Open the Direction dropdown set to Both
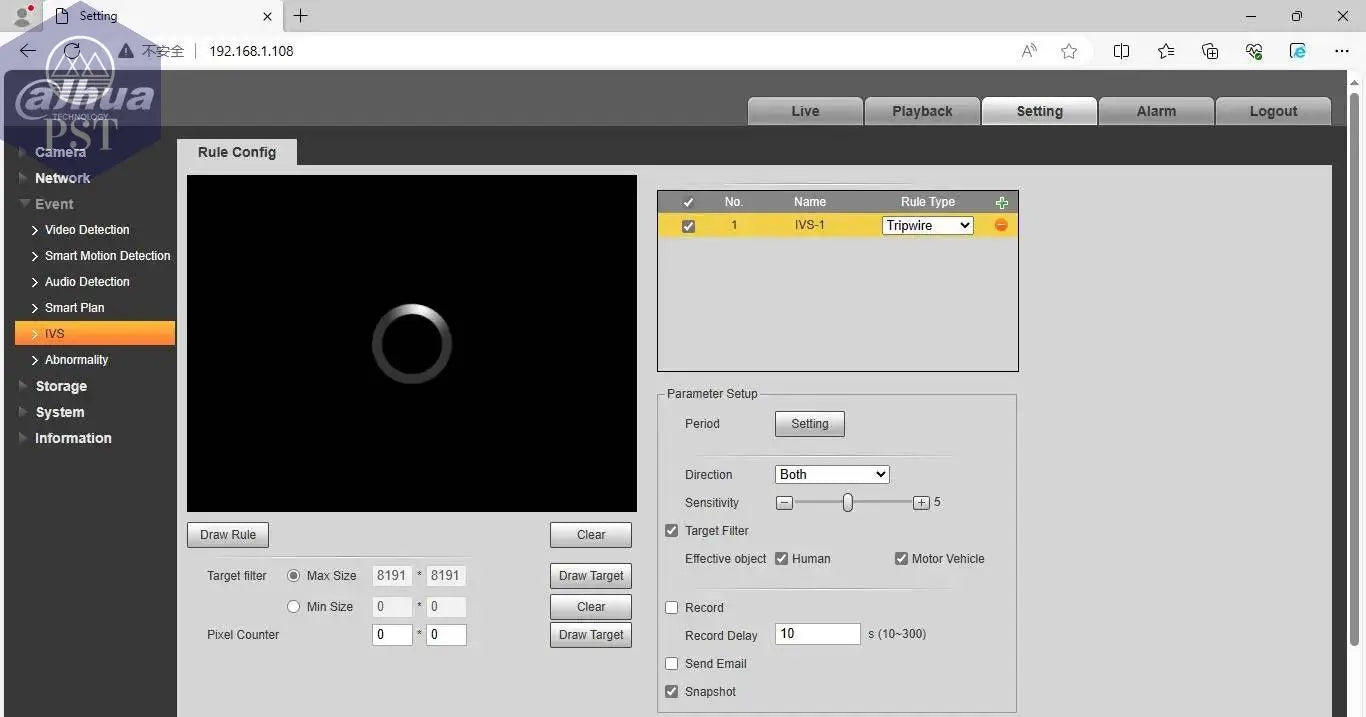The width and height of the screenshot is (1366, 717). (832, 475)
